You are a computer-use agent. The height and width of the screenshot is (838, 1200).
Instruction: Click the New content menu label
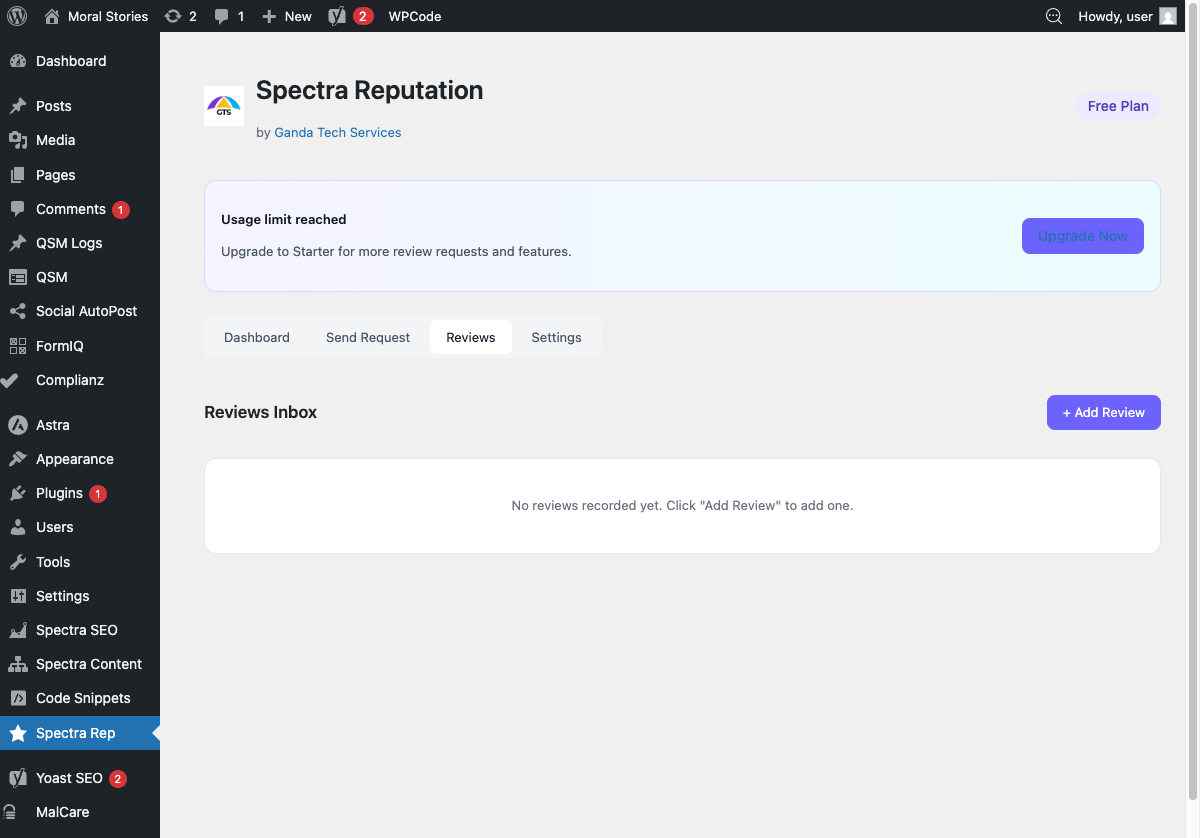pyautogui.click(x=298, y=16)
